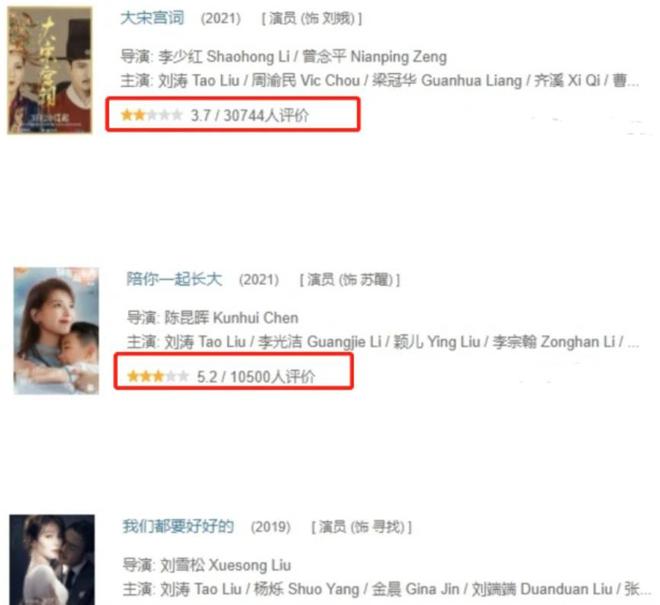The height and width of the screenshot is (605, 660).
Task: Open the 陪你一起长大 title link
Action: tap(174, 280)
